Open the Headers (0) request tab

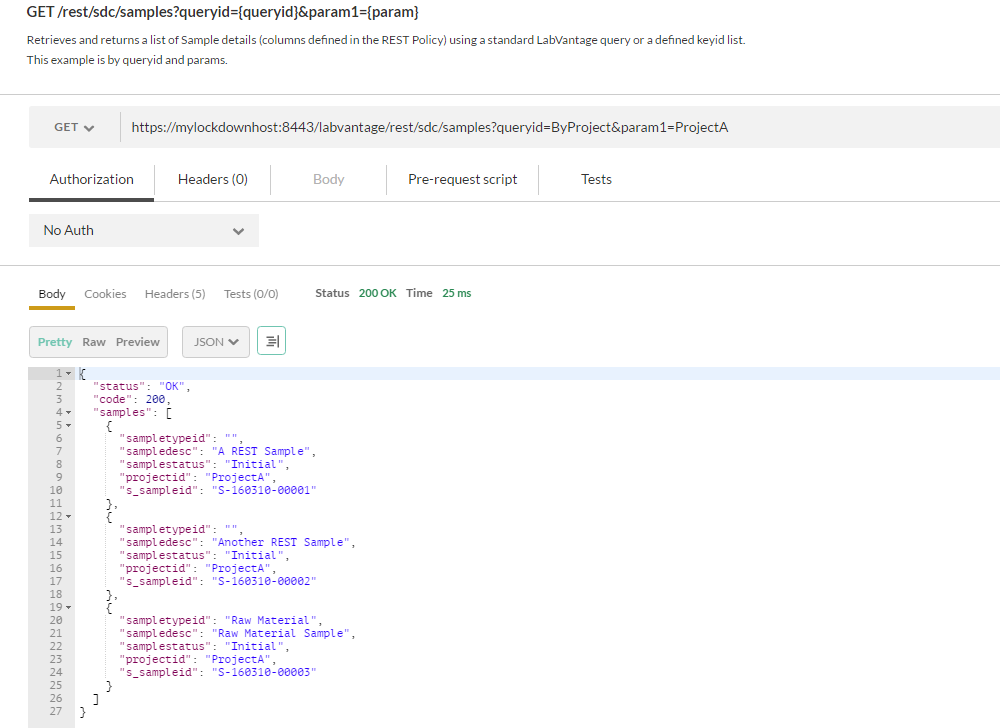pos(212,180)
